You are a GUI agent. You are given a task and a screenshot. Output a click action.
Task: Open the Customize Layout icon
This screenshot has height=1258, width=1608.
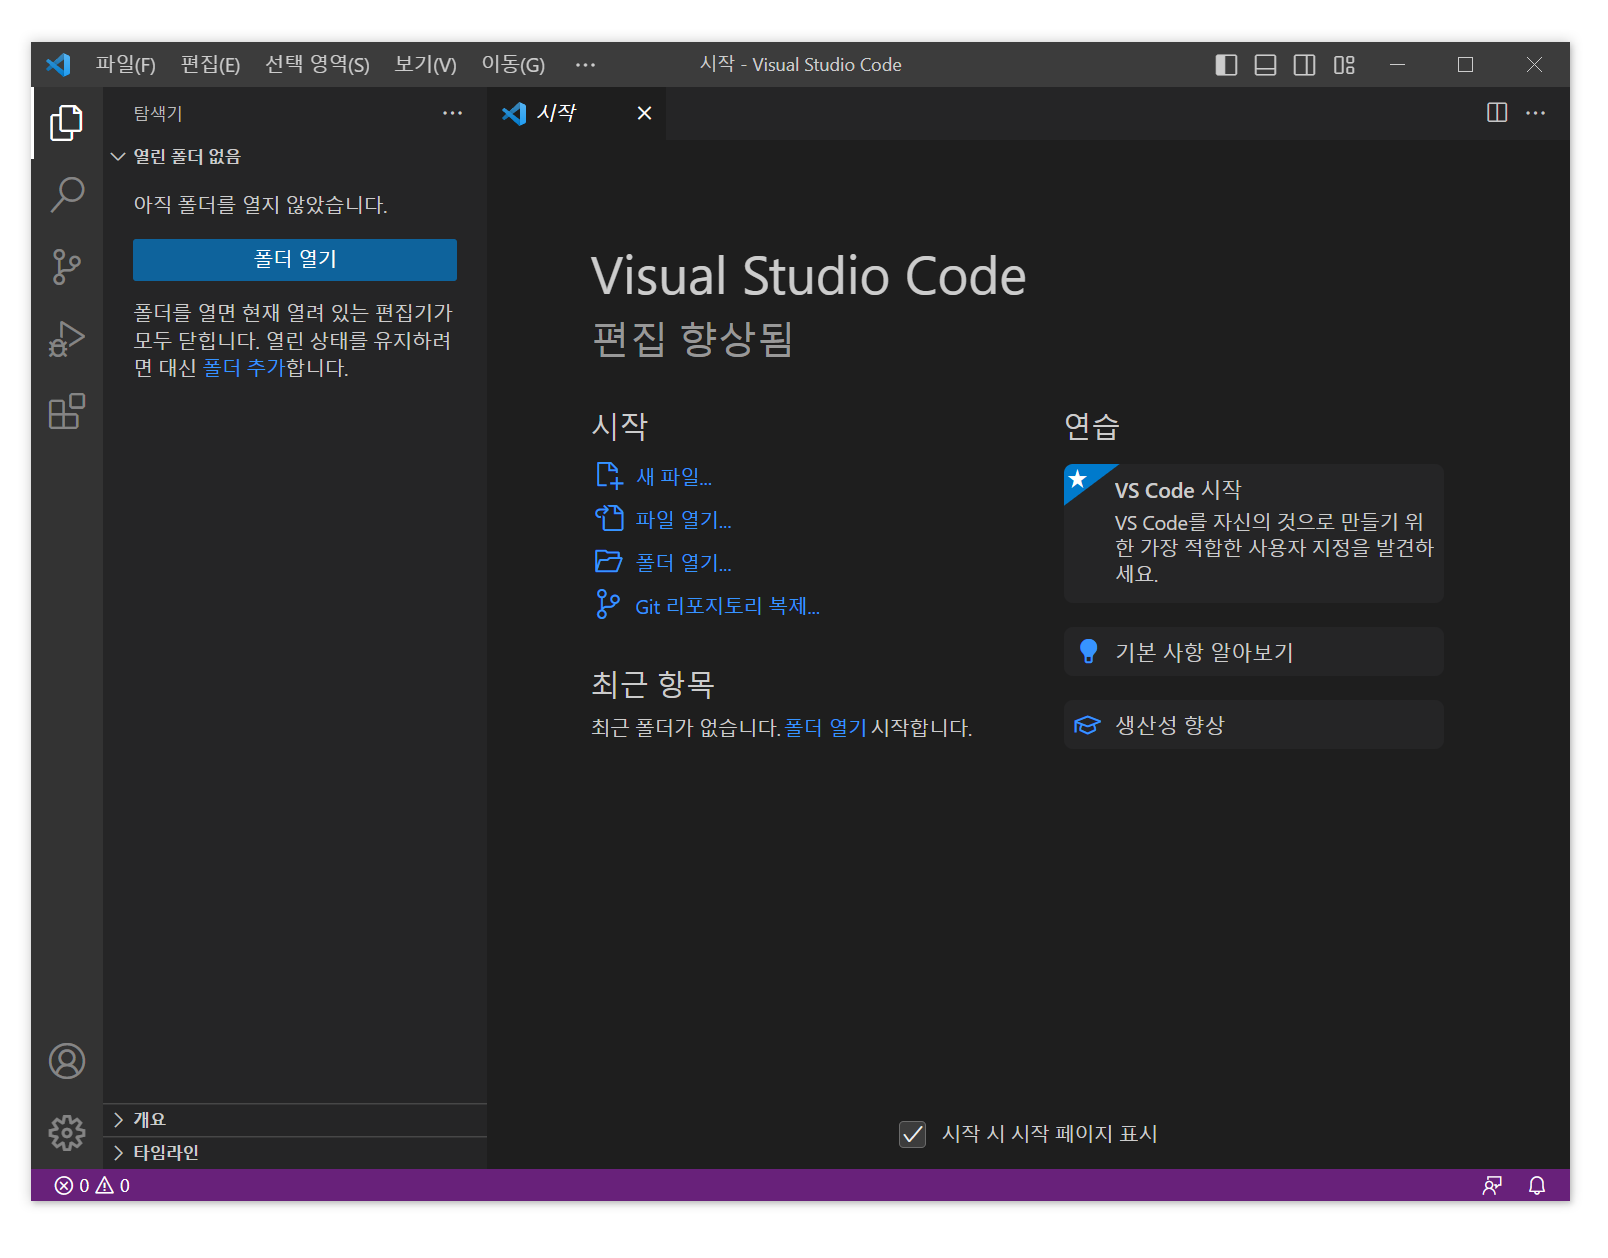1344,65
